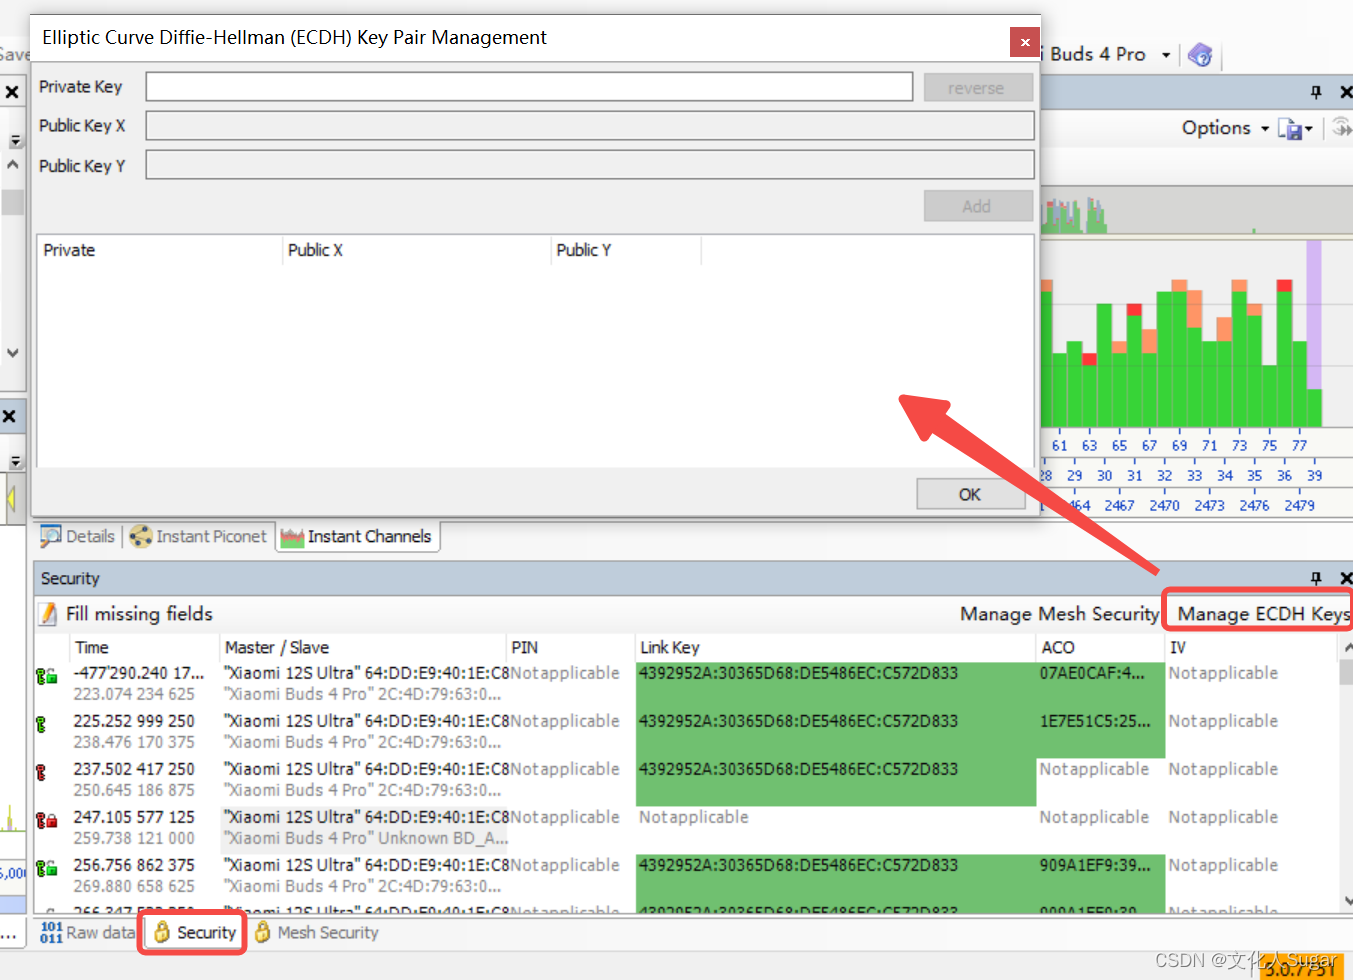Click the red key icon in the 237.502 417 250 row
1353x980 pixels.
(41, 772)
